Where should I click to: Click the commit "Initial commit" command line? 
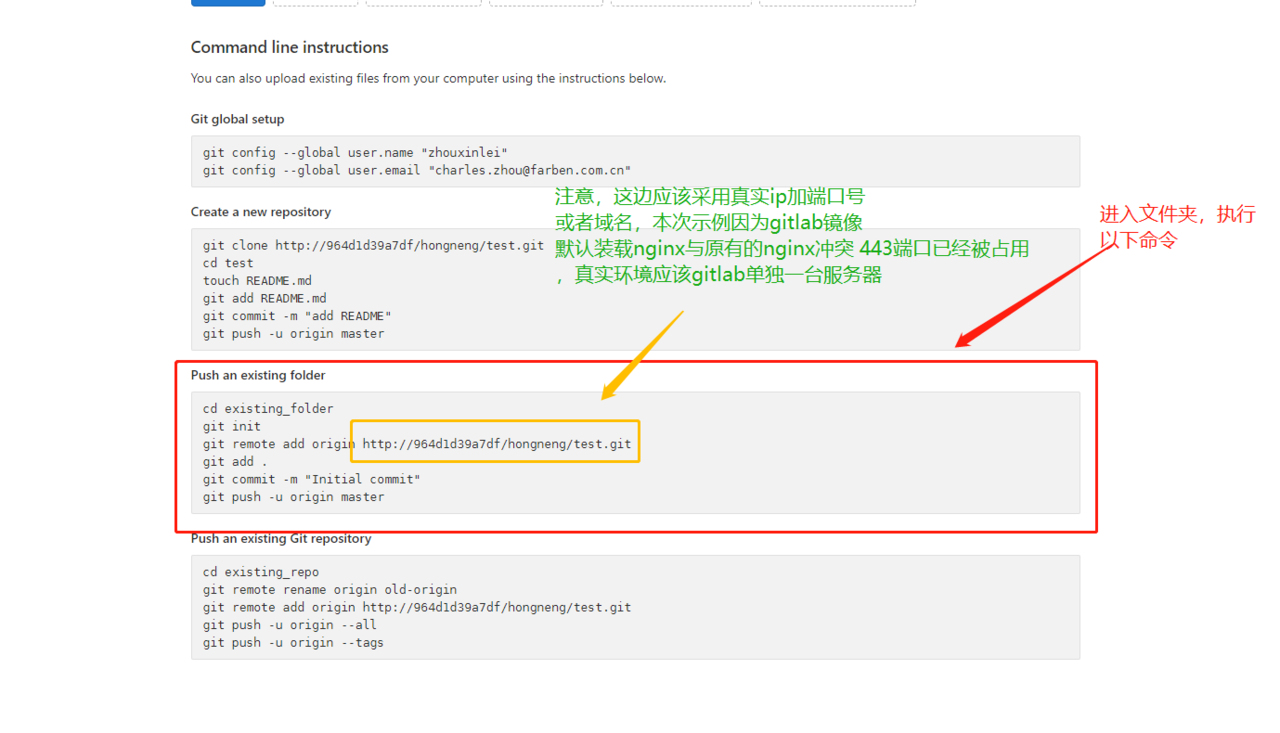coord(311,479)
